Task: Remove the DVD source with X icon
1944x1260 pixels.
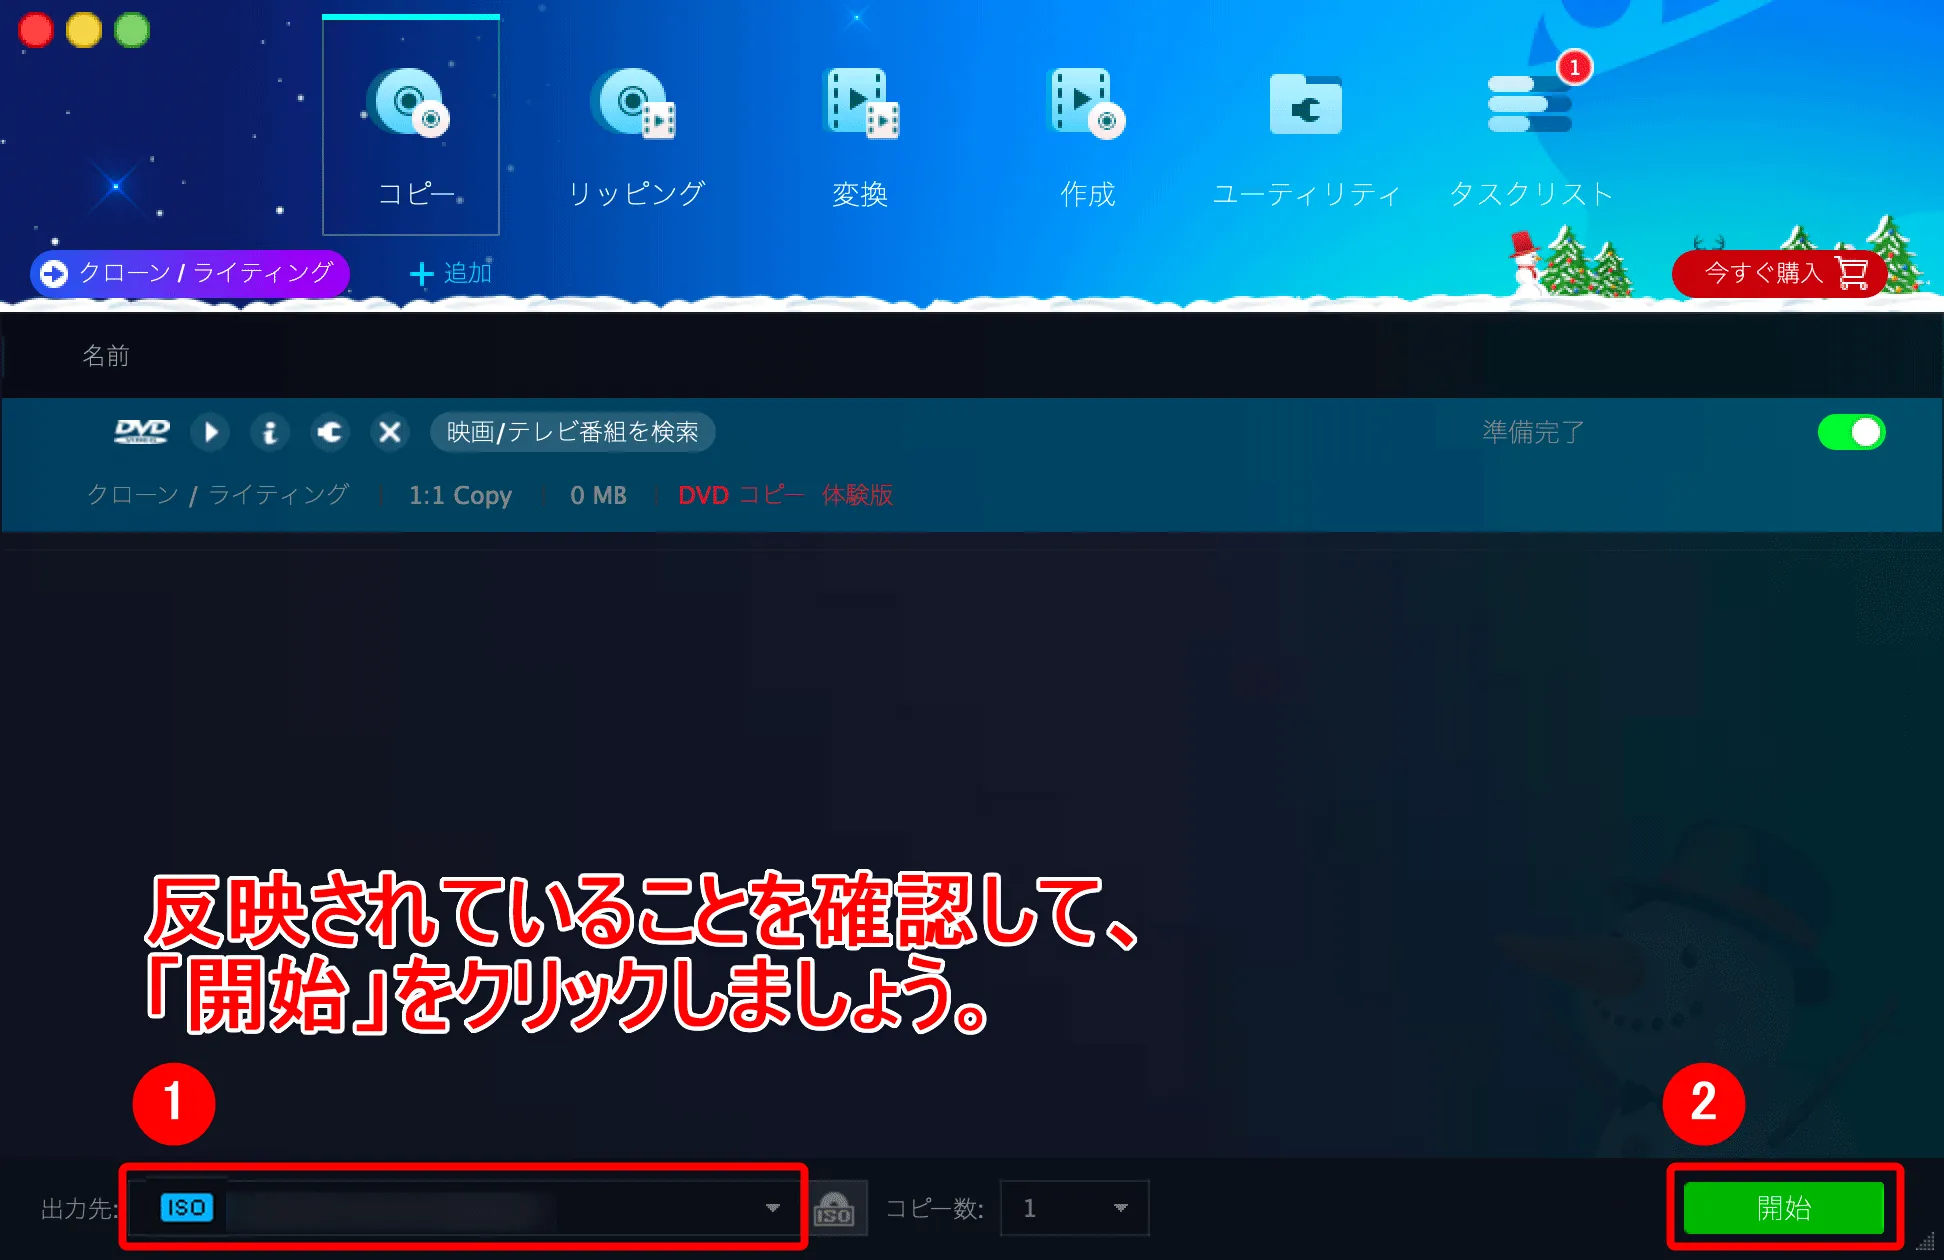Action: [x=390, y=432]
